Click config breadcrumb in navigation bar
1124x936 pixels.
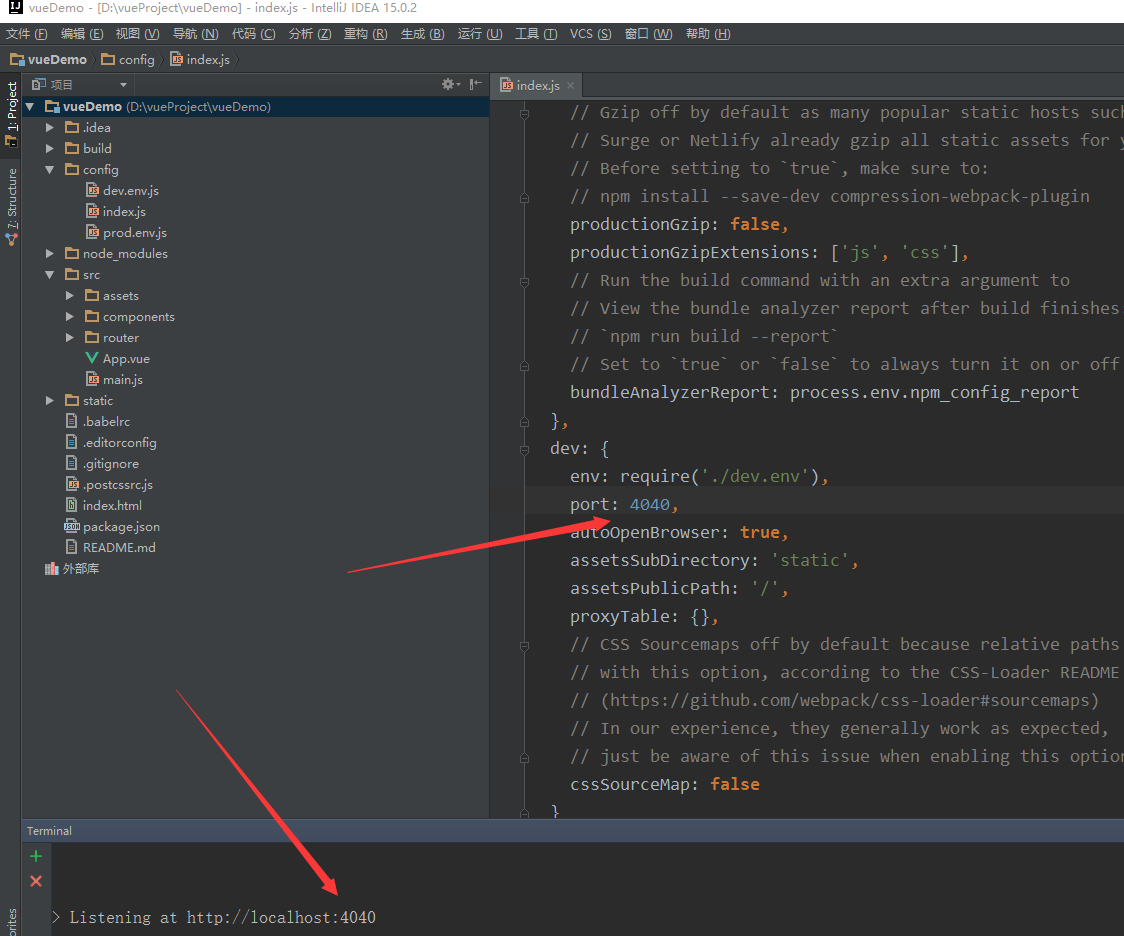tap(128, 59)
